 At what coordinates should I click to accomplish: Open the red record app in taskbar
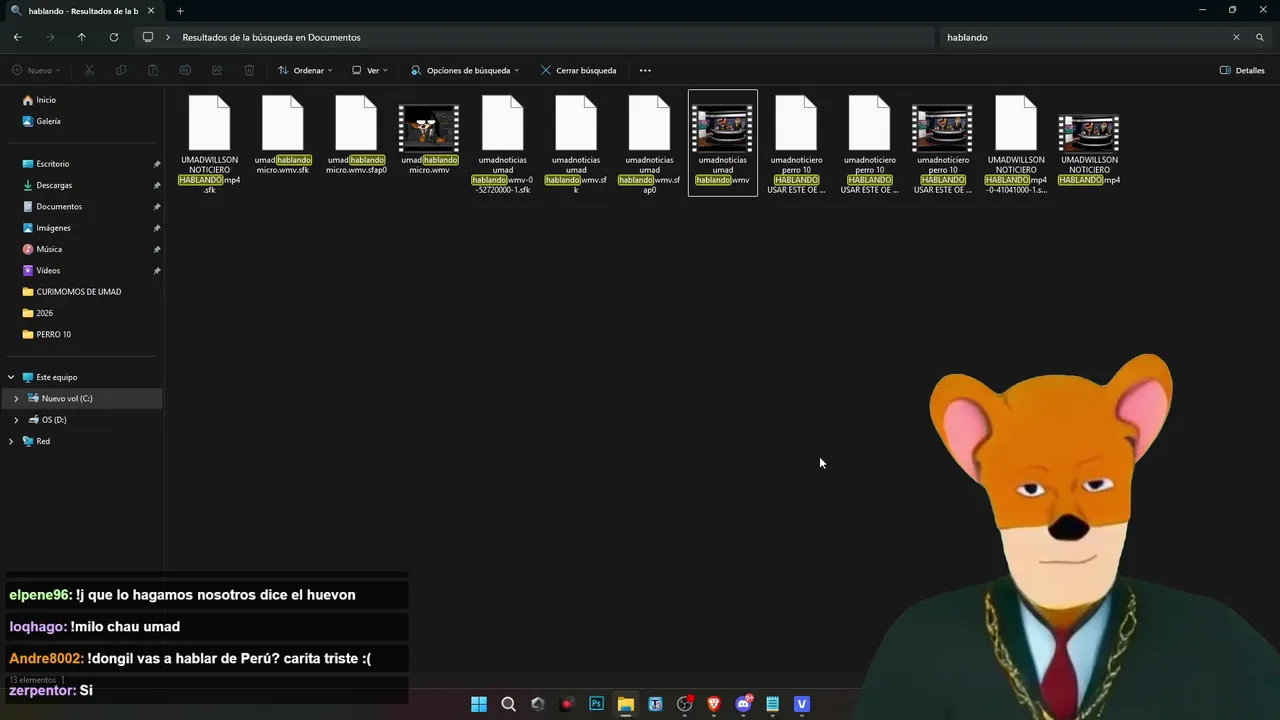tap(567, 704)
